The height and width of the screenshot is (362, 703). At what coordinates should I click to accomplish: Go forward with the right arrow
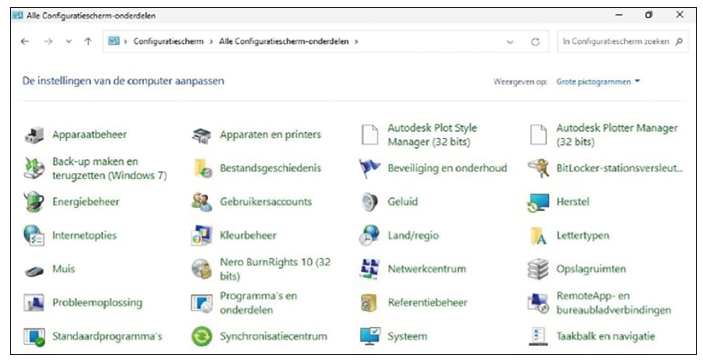click(x=48, y=41)
